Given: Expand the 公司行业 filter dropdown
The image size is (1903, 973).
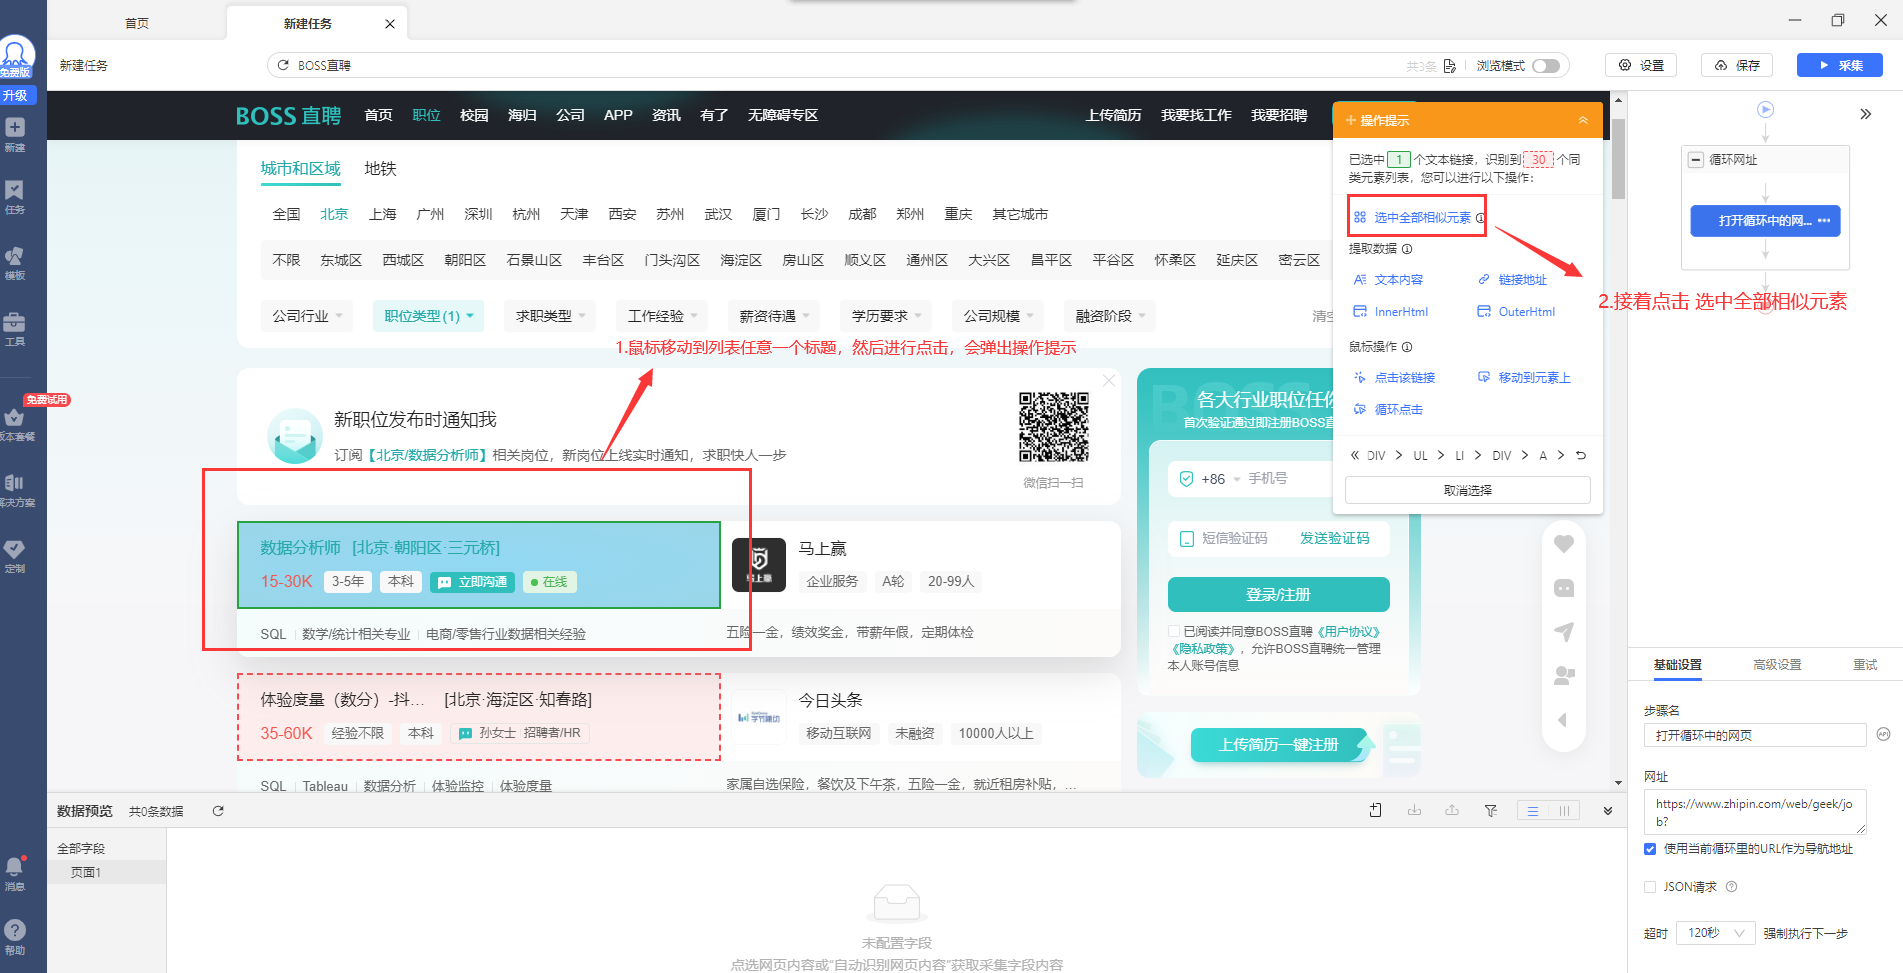Looking at the screenshot, I should click(x=307, y=316).
